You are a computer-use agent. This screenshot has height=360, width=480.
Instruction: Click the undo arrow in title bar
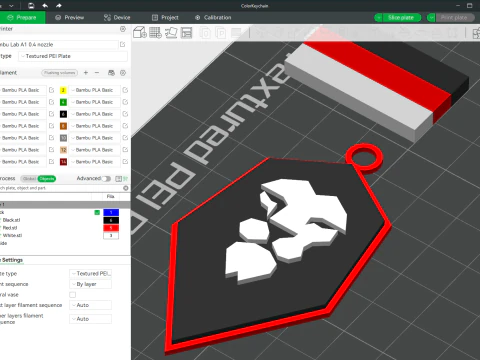(45, 6)
